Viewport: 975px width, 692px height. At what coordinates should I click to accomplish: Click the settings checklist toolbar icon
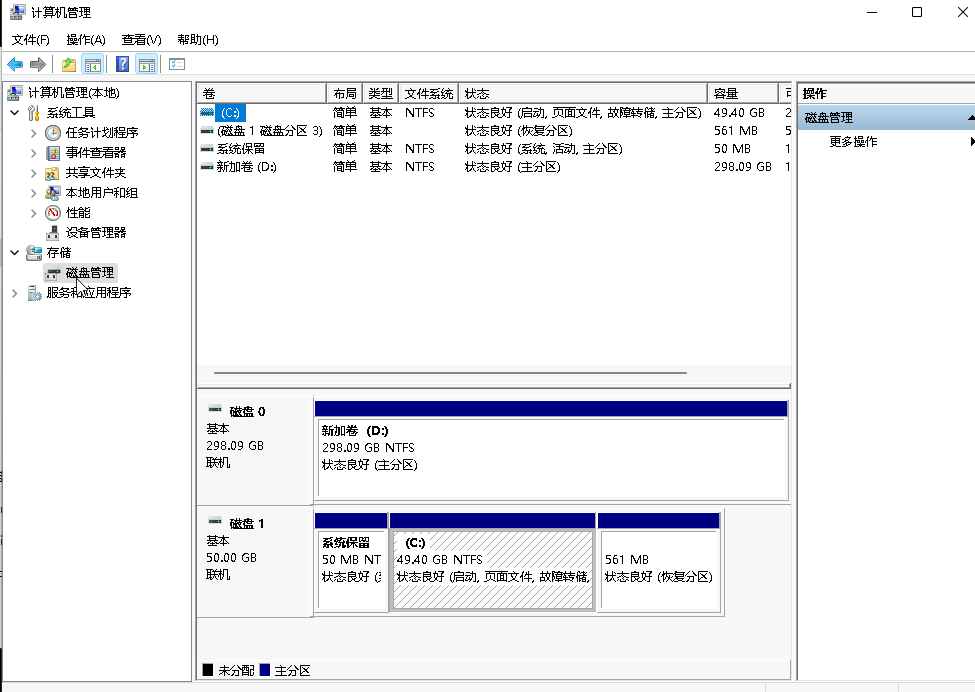pos(177,64)
